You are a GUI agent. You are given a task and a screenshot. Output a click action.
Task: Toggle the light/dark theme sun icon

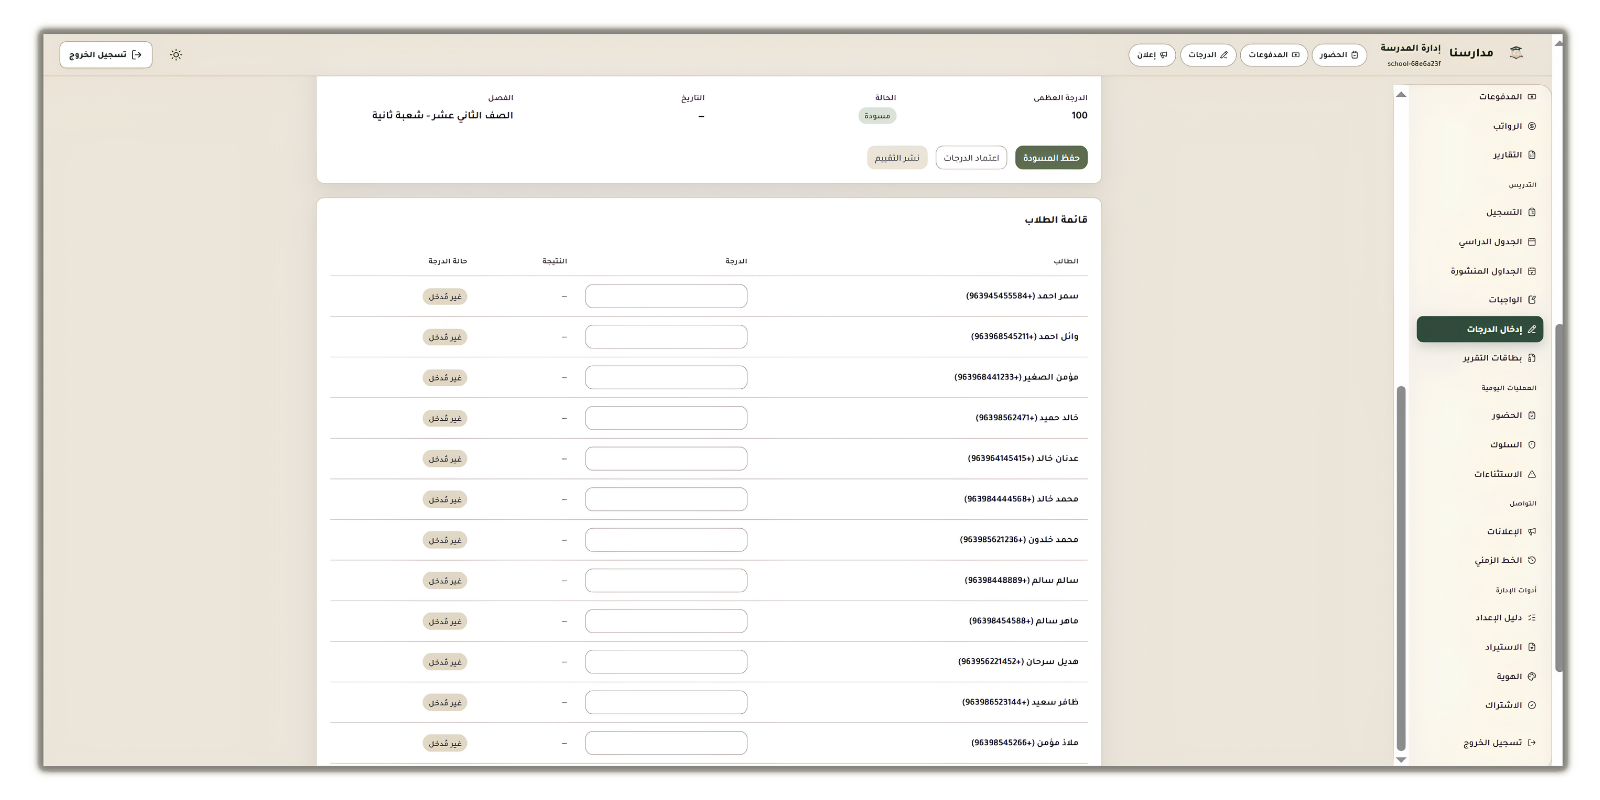coord(176,55)
